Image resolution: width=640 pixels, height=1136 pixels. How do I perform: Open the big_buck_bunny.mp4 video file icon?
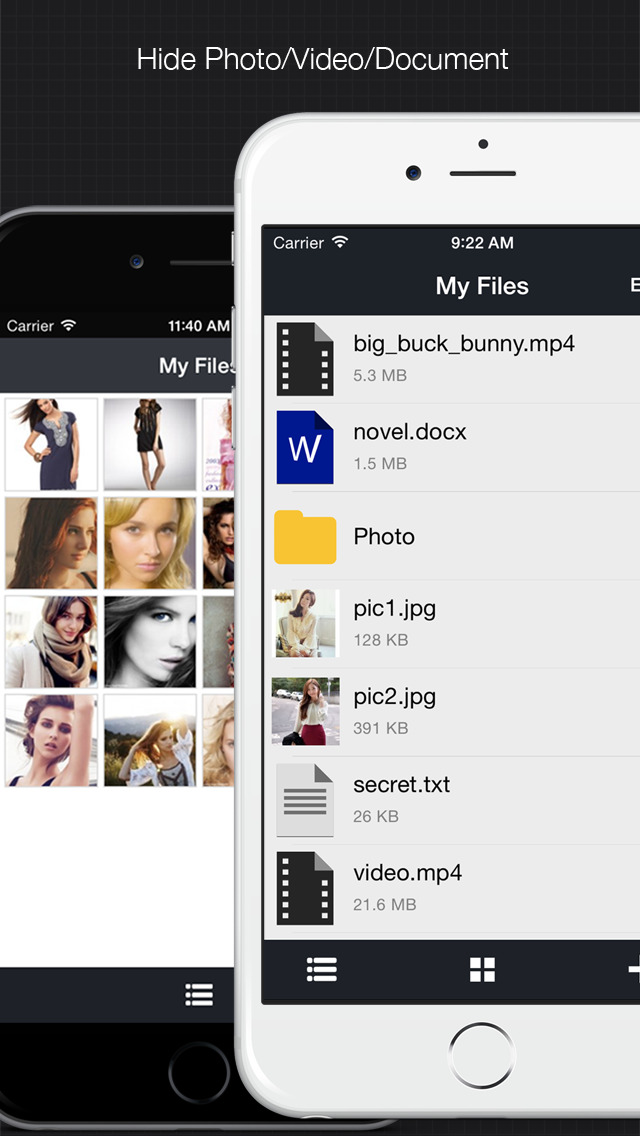[305, 359]
